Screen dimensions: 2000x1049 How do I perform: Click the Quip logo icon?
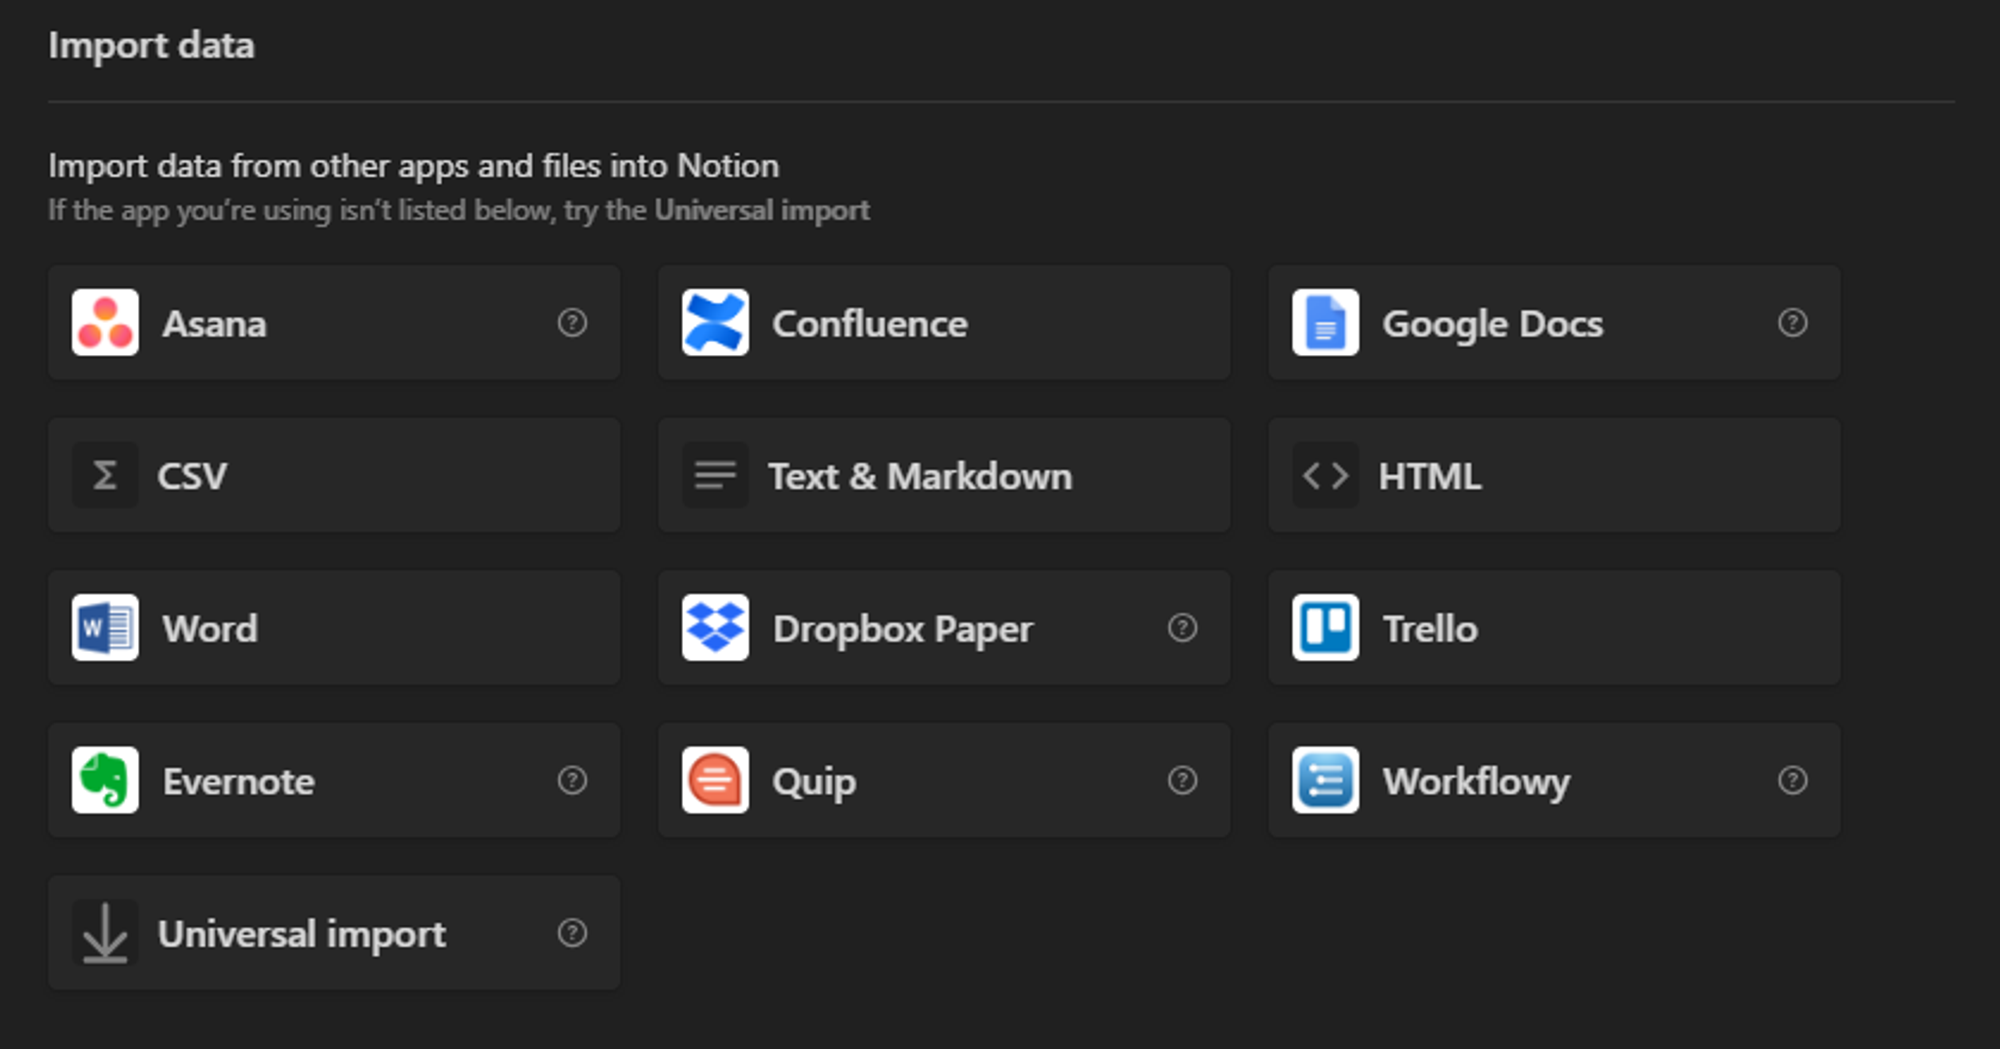(715, 780)
